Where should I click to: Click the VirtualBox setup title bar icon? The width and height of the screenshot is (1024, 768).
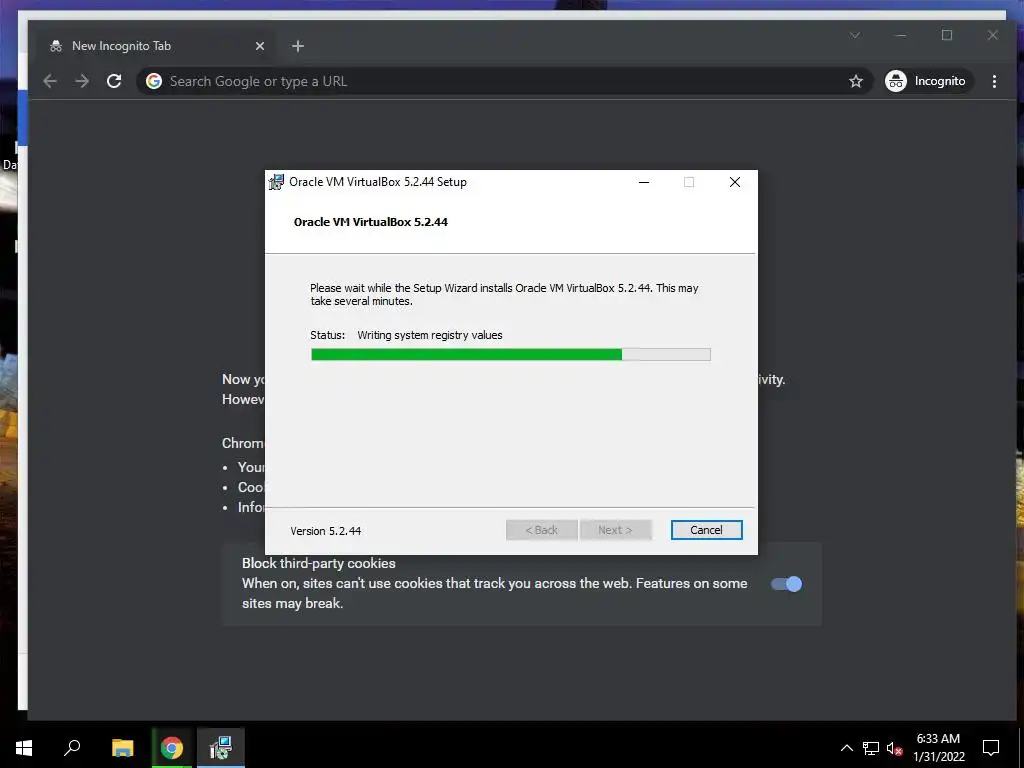(x=276, y=182)
